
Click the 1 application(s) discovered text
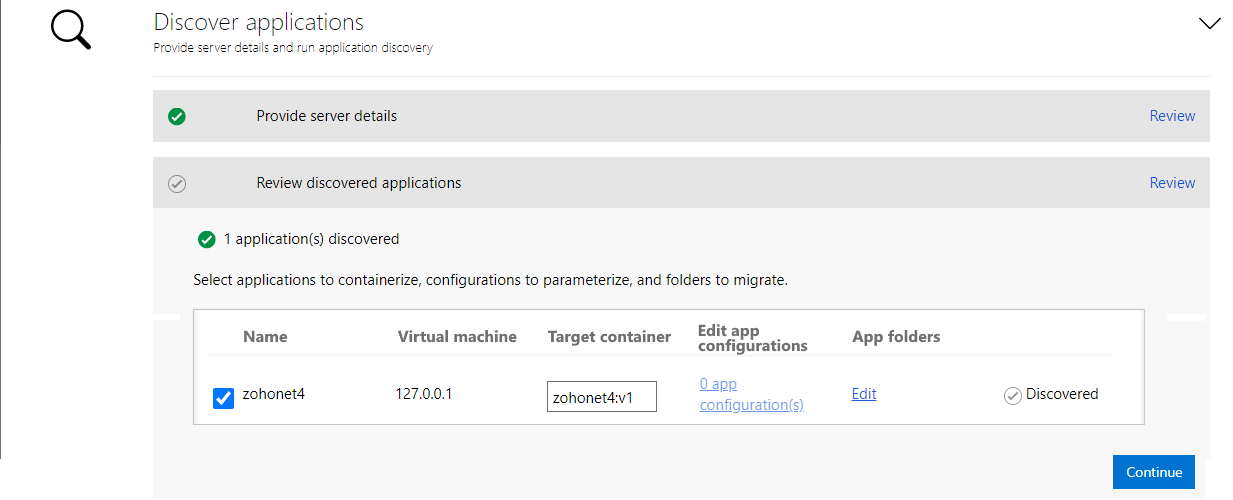(x=311, y=239)
